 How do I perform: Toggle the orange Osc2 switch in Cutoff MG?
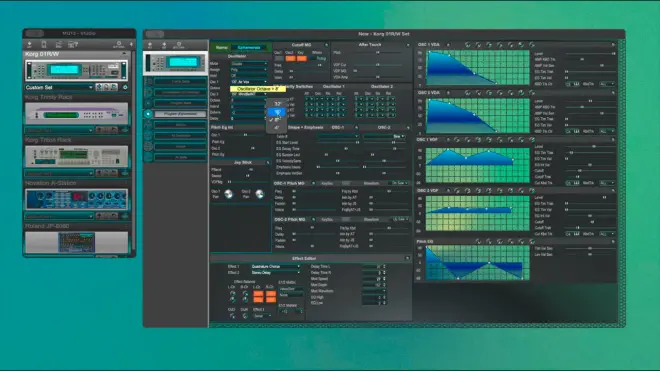[x=290, y=59]
